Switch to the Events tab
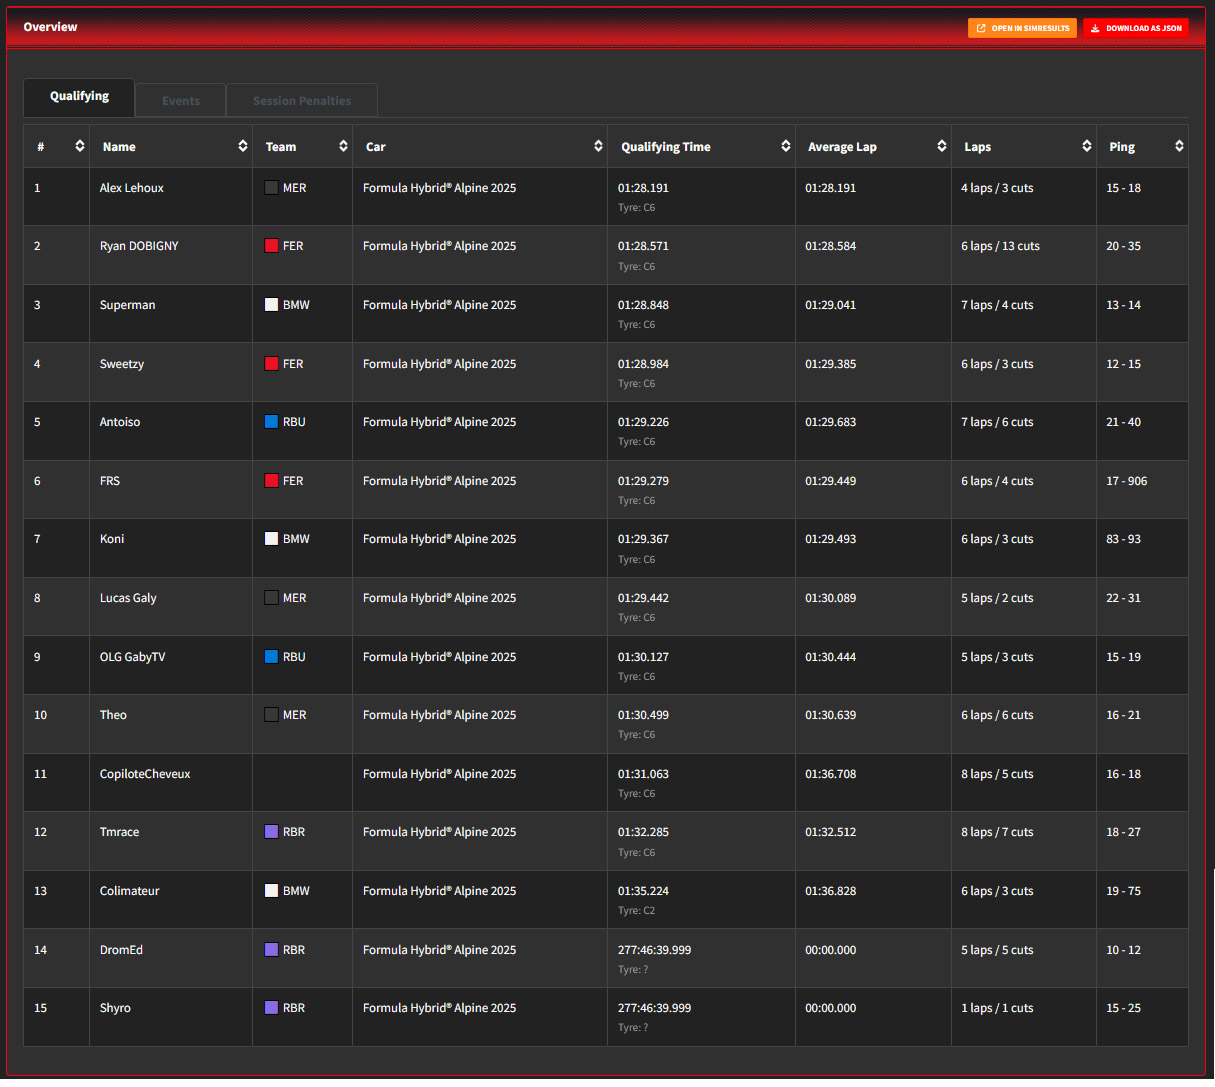1215x1087 pixels. click(x=181, y=101)
